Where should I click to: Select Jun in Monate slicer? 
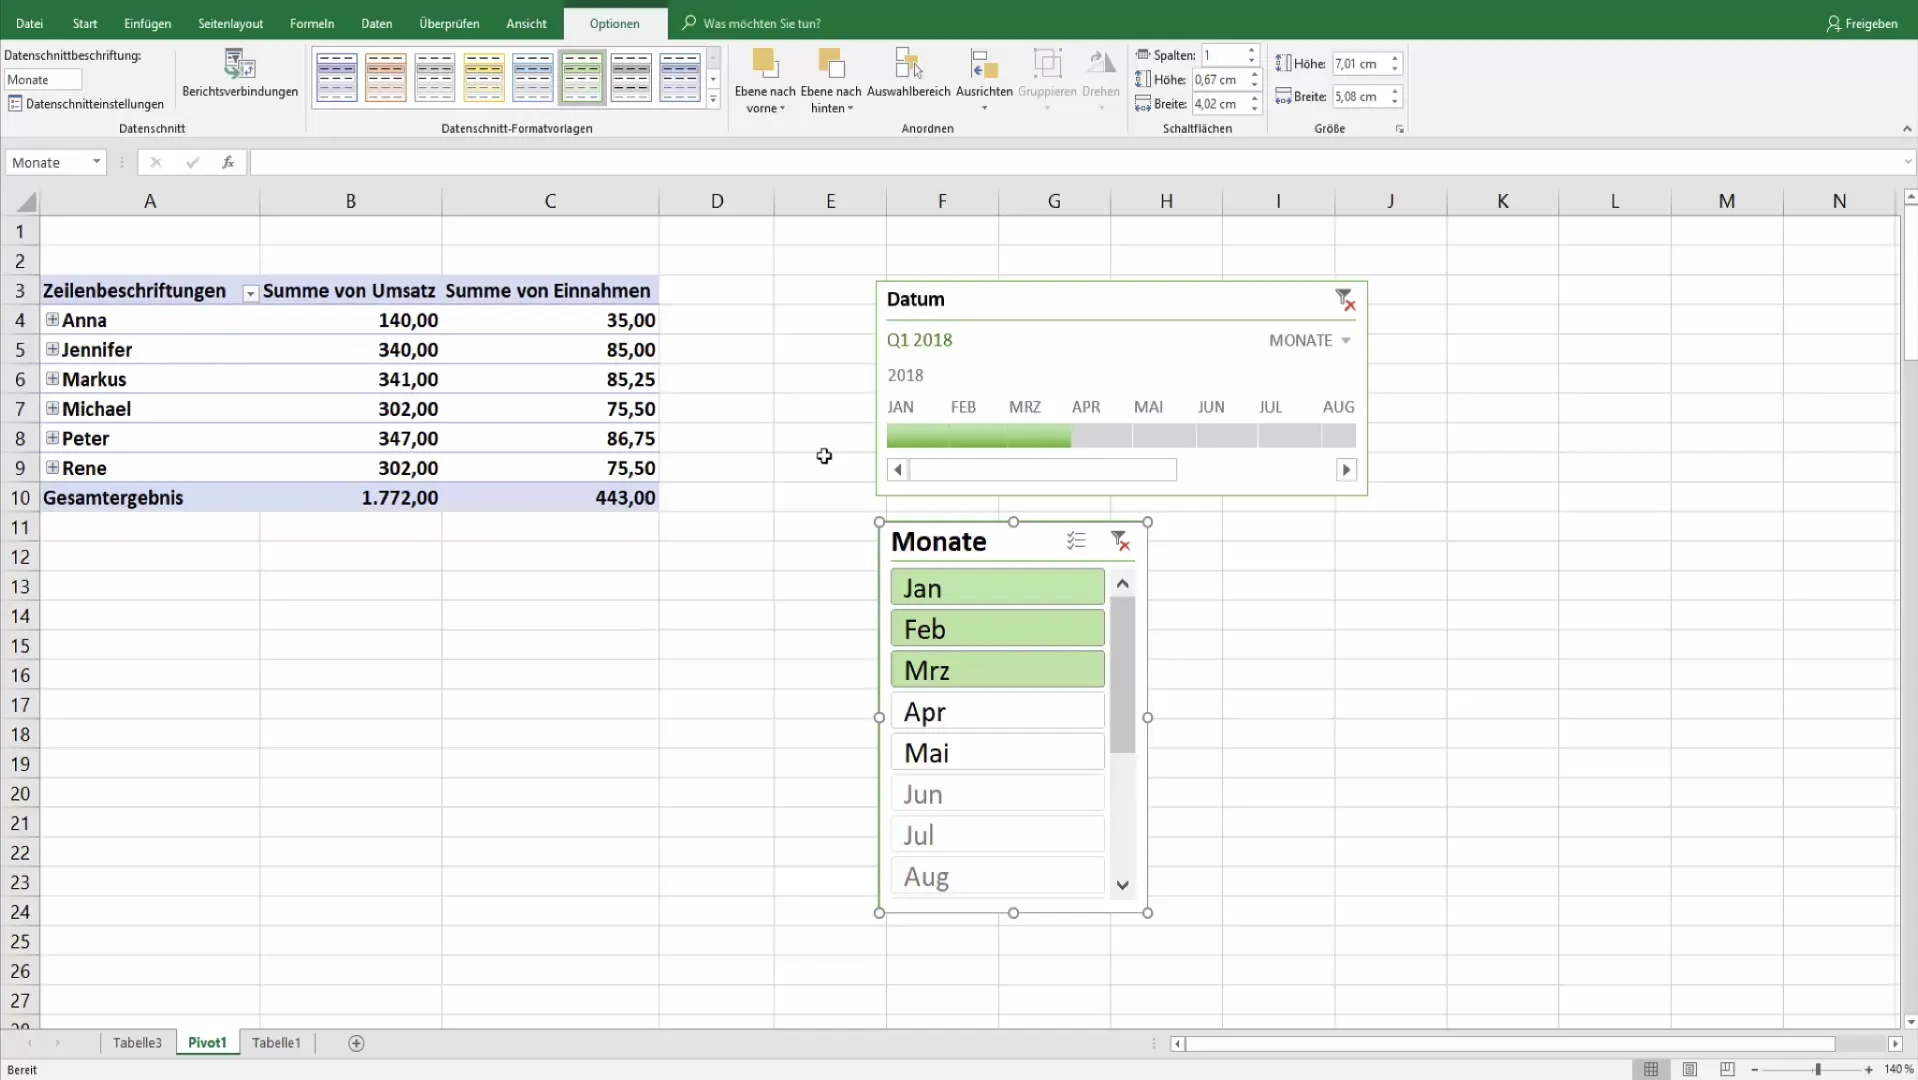click(x=997, y=794)
